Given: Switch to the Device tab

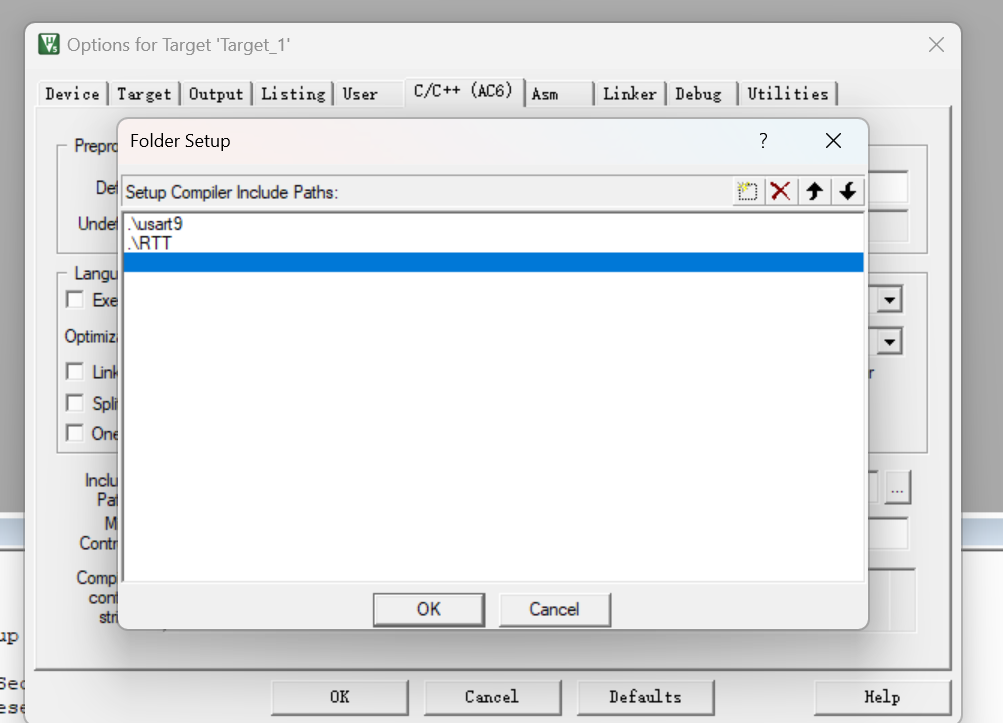Looking at the screenshot, I should 72,94.
